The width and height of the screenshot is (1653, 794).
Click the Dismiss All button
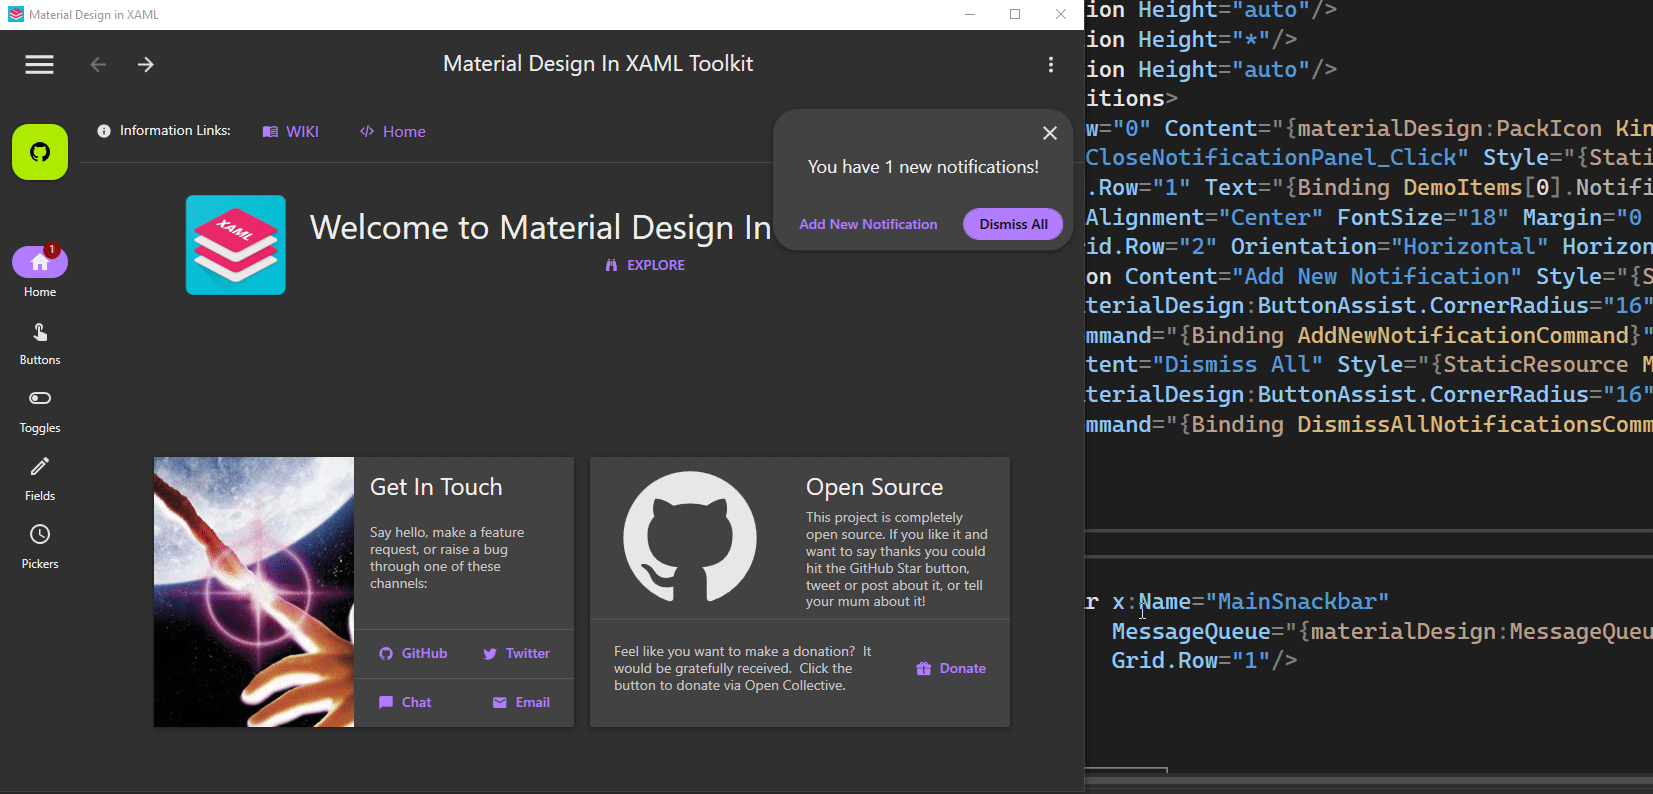click(x=1013, y=224)
